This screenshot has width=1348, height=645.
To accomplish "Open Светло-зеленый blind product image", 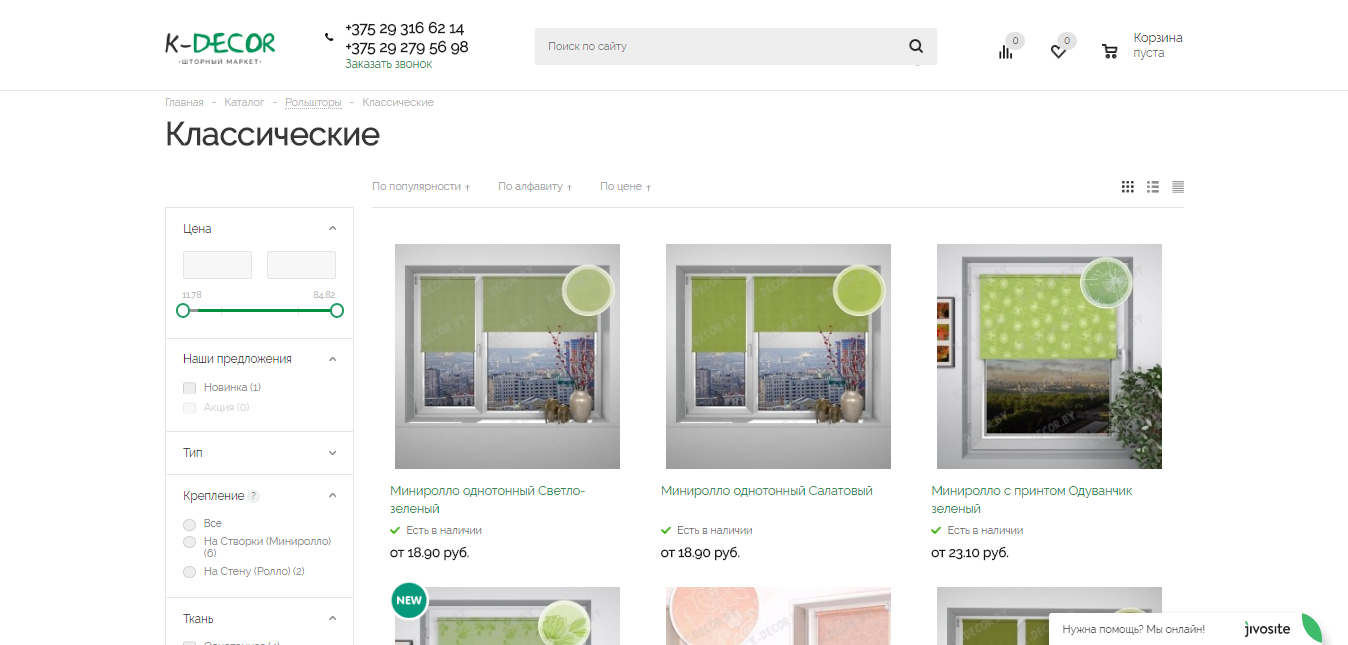I will (507, 356).
